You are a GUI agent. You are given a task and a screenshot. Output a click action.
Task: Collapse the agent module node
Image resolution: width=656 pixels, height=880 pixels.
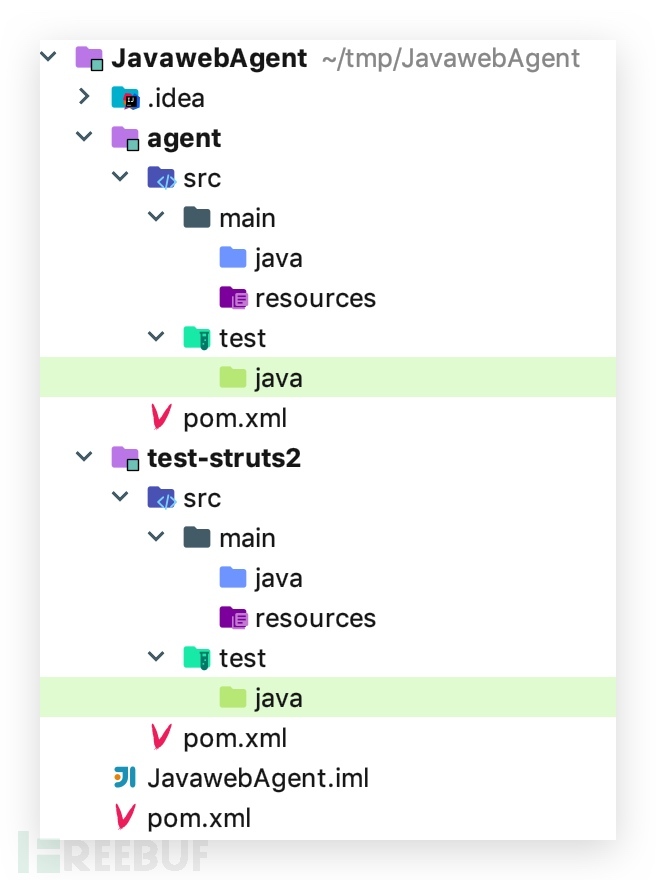click(85, 138)
